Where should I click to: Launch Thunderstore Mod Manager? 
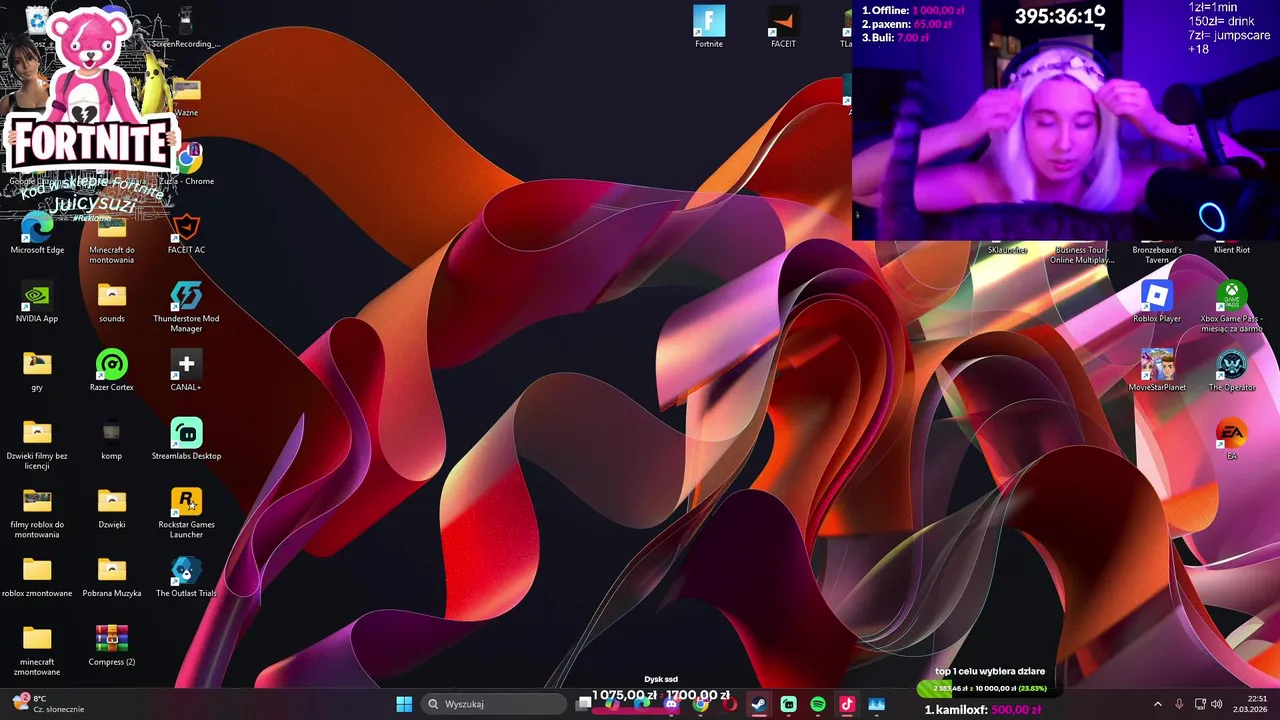(186, 306)
